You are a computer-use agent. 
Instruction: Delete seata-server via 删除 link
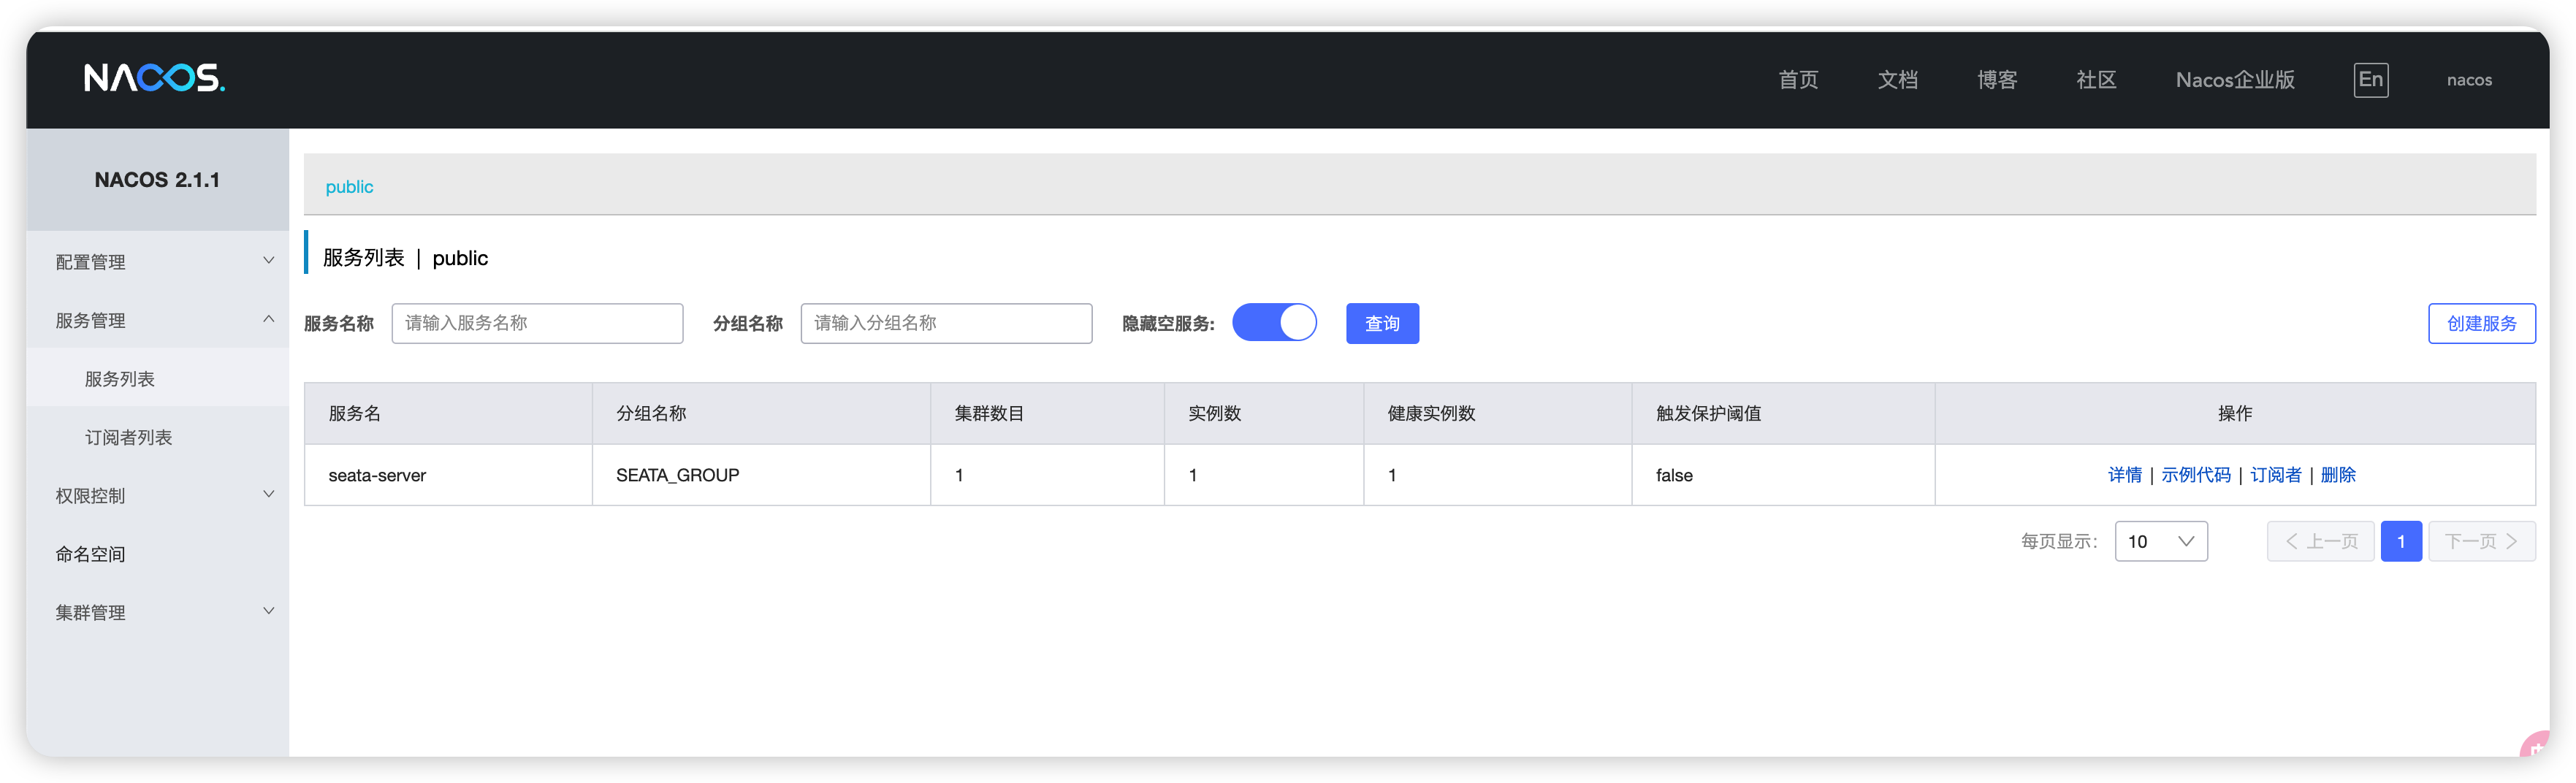pyautogui.click(x=2338, y=475)
